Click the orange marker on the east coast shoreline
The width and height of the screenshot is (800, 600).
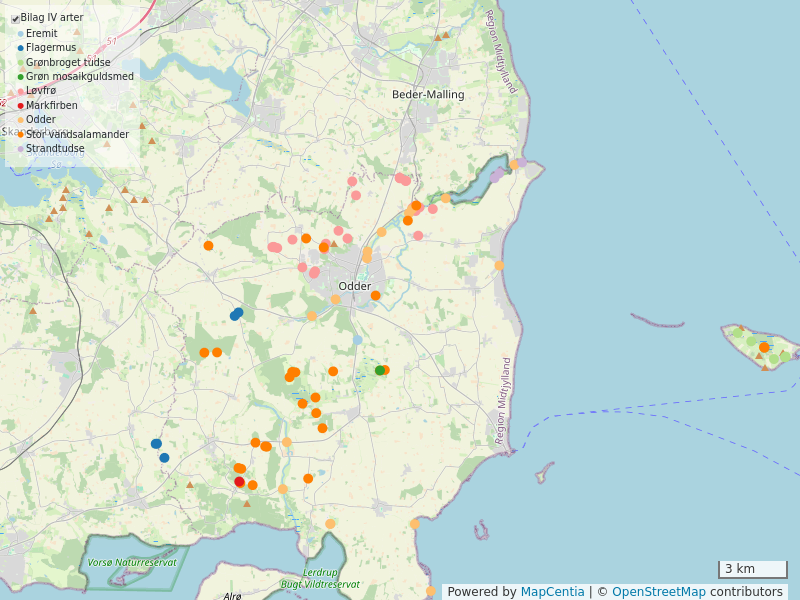click(499, 265)
